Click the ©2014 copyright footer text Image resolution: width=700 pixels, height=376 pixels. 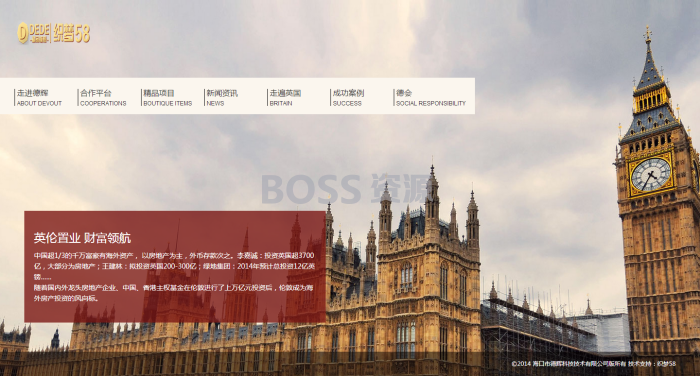click(x=569, y=363)
